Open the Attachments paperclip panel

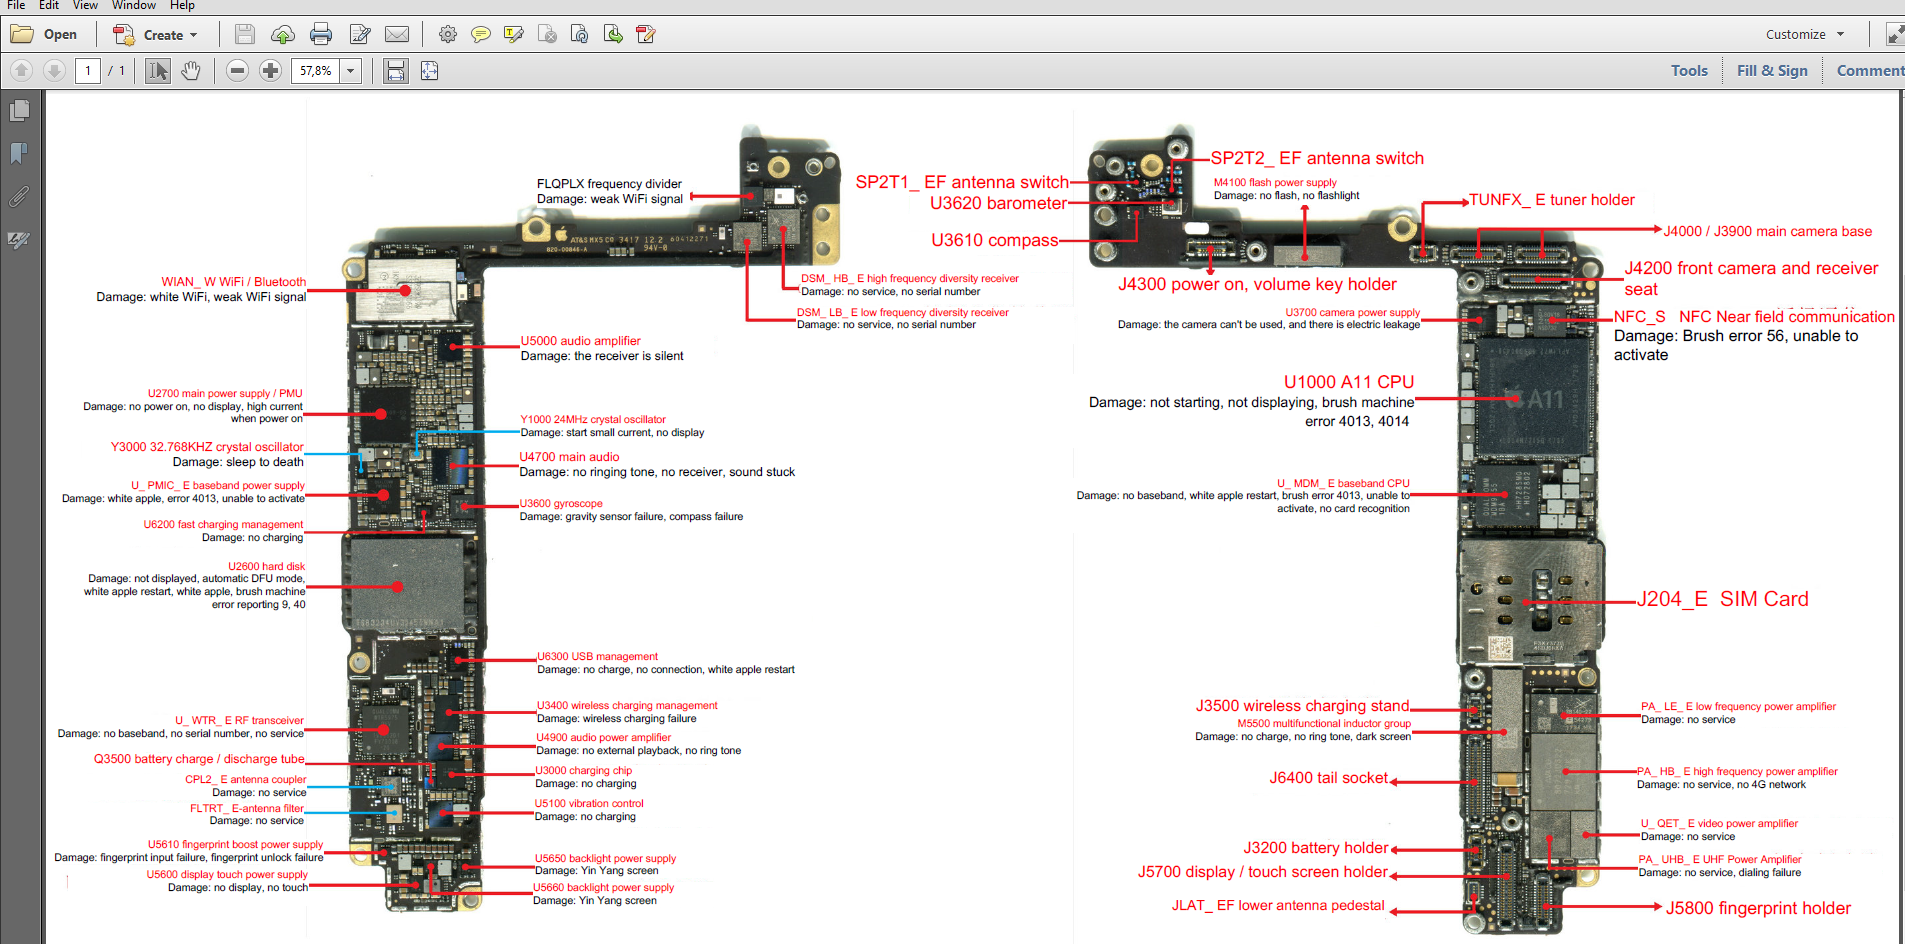point(19,197)
